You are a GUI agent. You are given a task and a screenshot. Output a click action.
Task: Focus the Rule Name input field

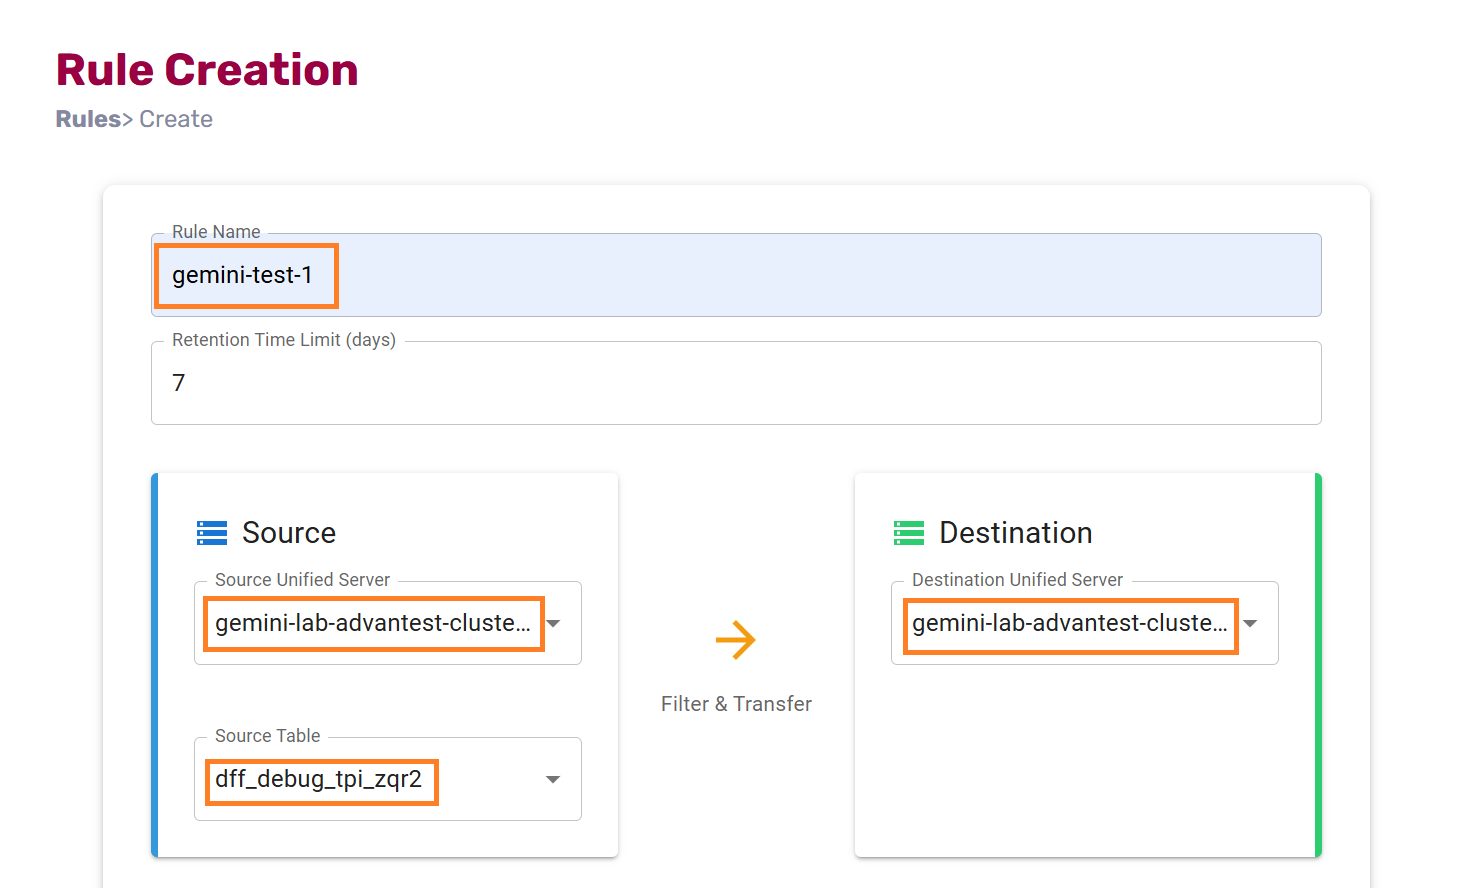pyautogui.click(x=800, y=275)
